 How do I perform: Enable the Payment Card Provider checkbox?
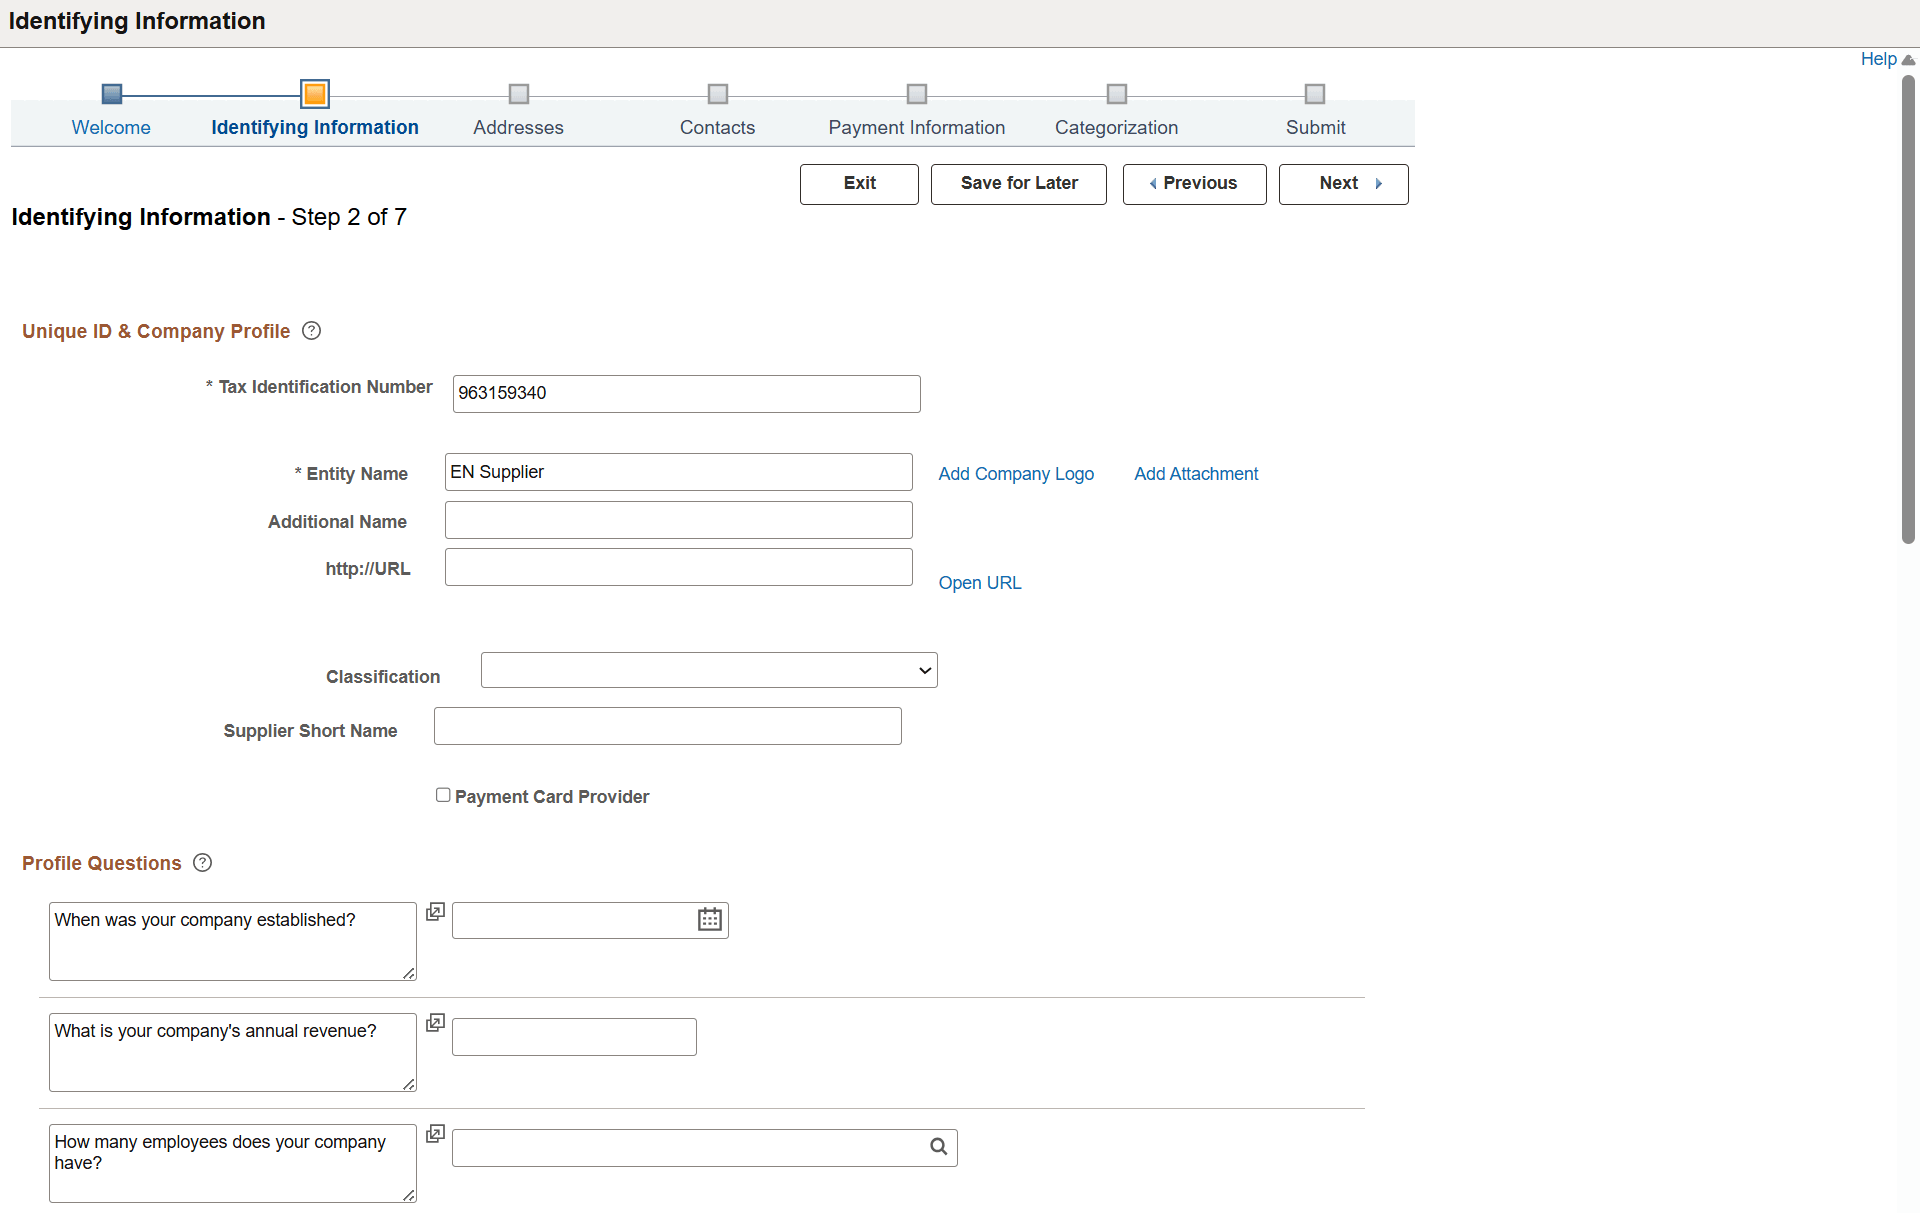443,794
